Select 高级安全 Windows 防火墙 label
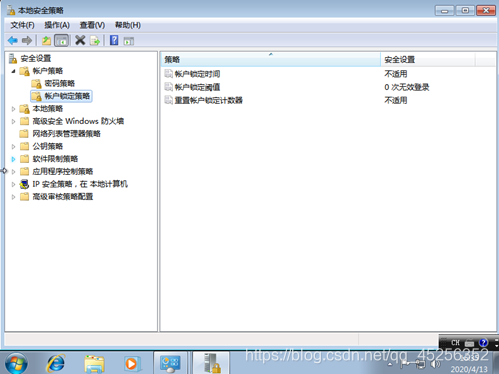The image size is (499, 374). [78, 121]
